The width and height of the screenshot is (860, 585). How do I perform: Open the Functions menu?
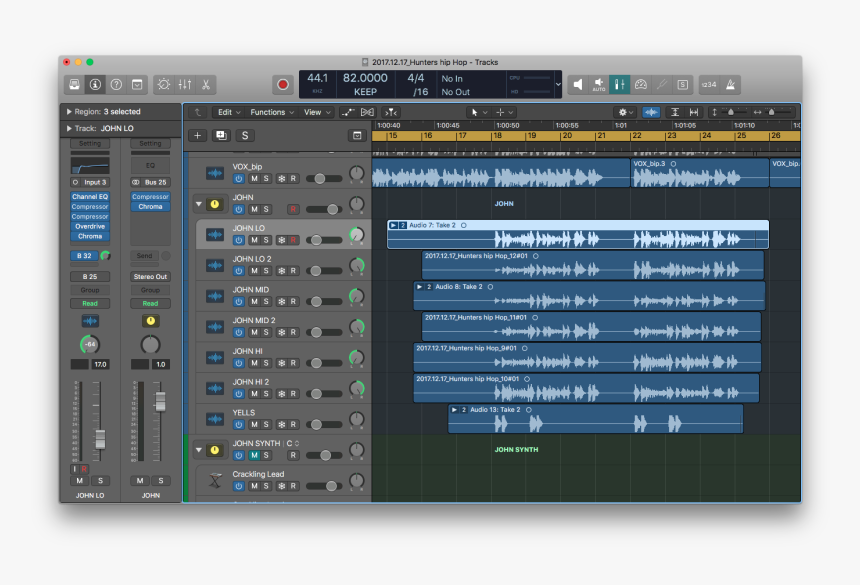[x=272, y=112]
